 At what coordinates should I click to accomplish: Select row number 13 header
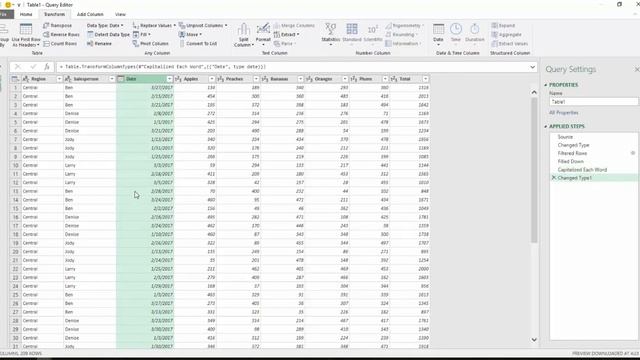[16, 191]
